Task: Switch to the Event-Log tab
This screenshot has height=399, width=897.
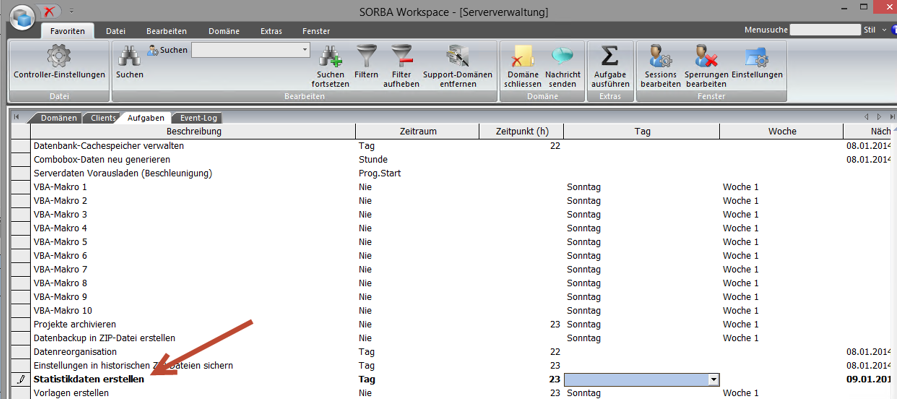Action: [x=198, y=118]
